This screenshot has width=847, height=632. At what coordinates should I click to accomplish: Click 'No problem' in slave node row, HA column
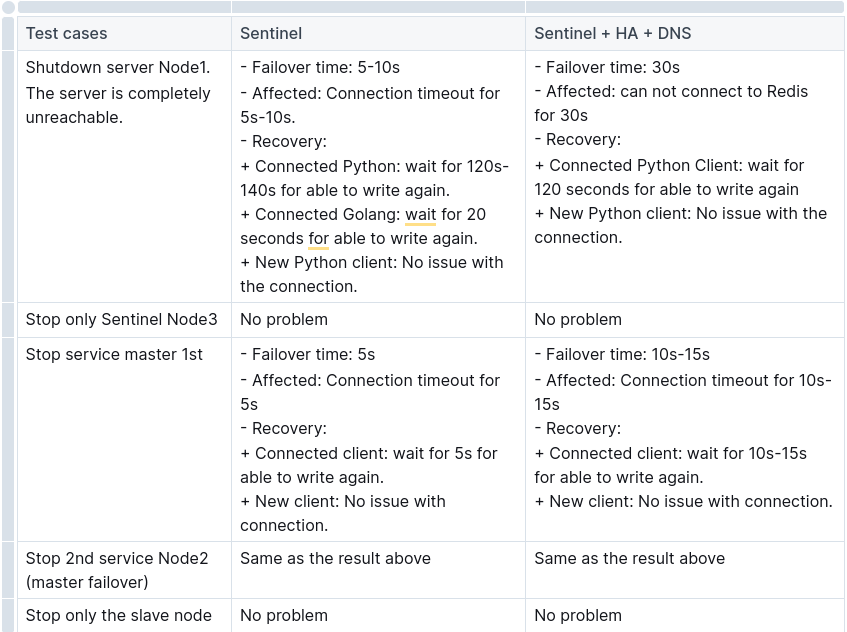click(578, 616)
